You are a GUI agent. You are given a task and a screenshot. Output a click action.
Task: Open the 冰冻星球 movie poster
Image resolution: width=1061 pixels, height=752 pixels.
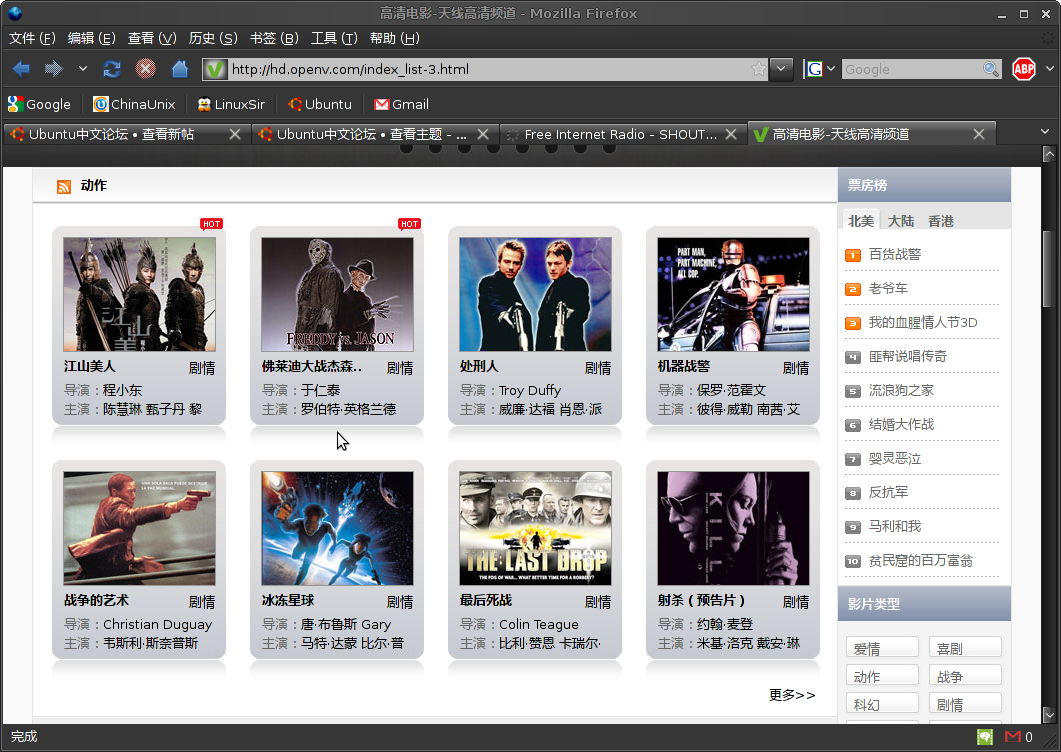(x=337, y=528)
